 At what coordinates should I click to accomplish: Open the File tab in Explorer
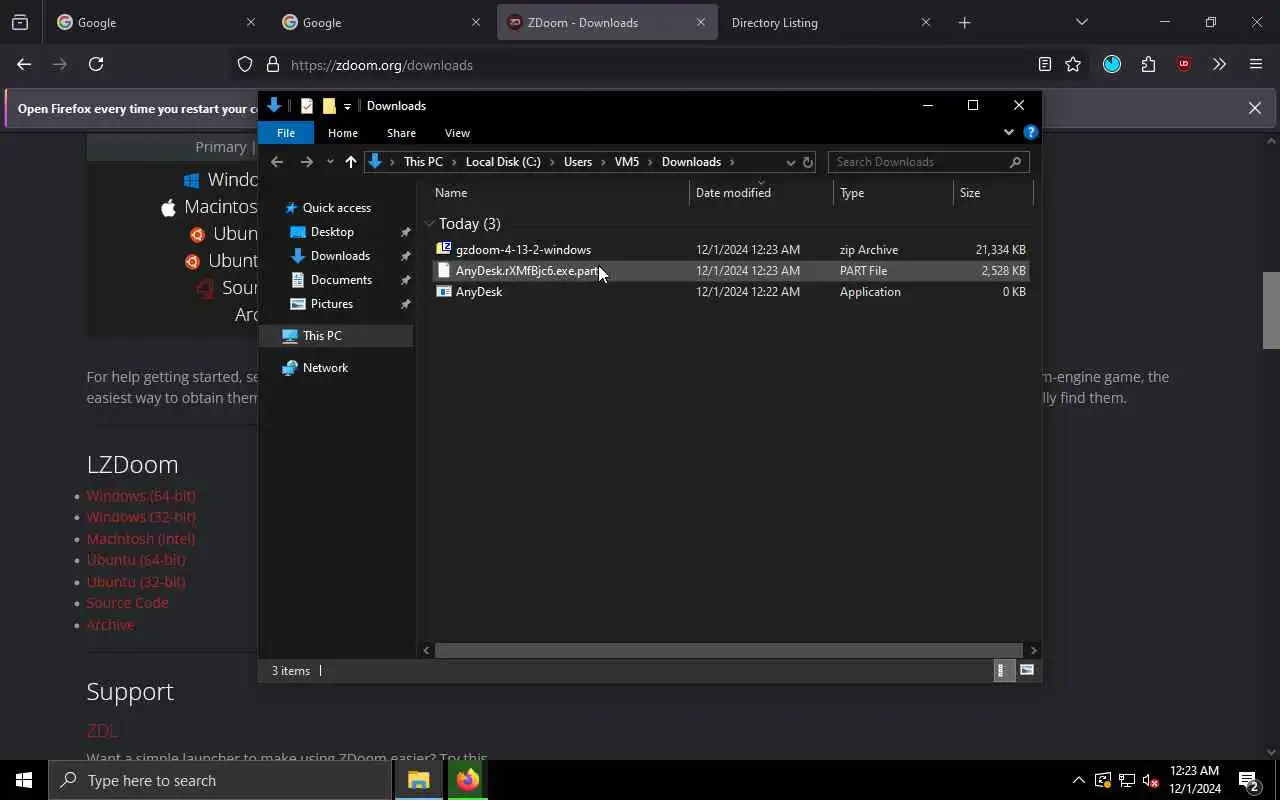pos(286,133)
